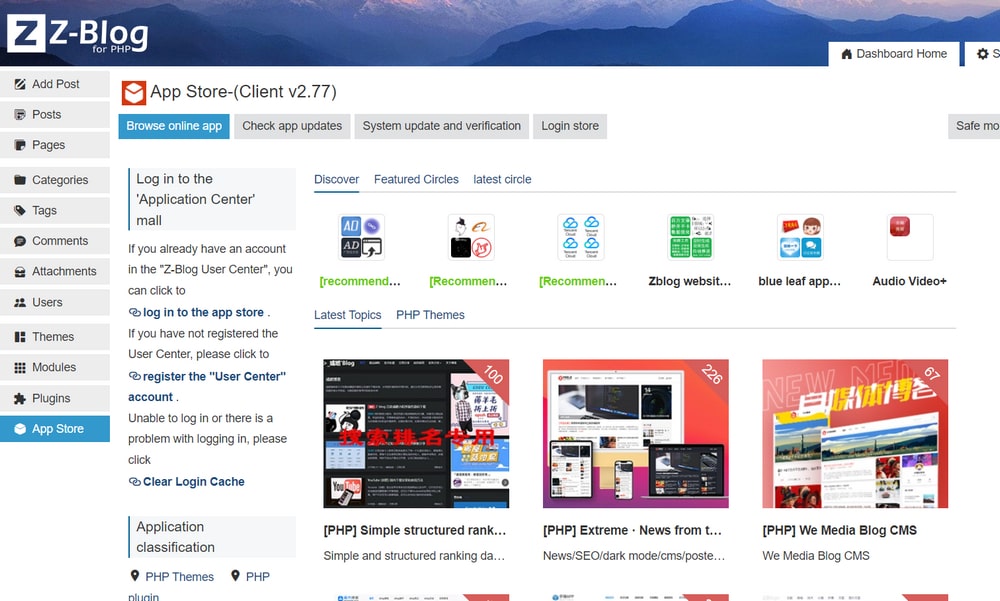Open the AD advertising app circle icon
1000x601 pixels.
(361, 237)
